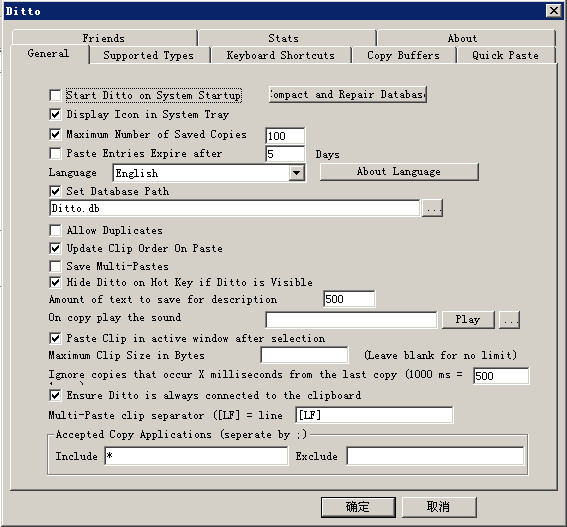Click the copy sound file path field
The image size is (567, 527).
tap(351, 320)
